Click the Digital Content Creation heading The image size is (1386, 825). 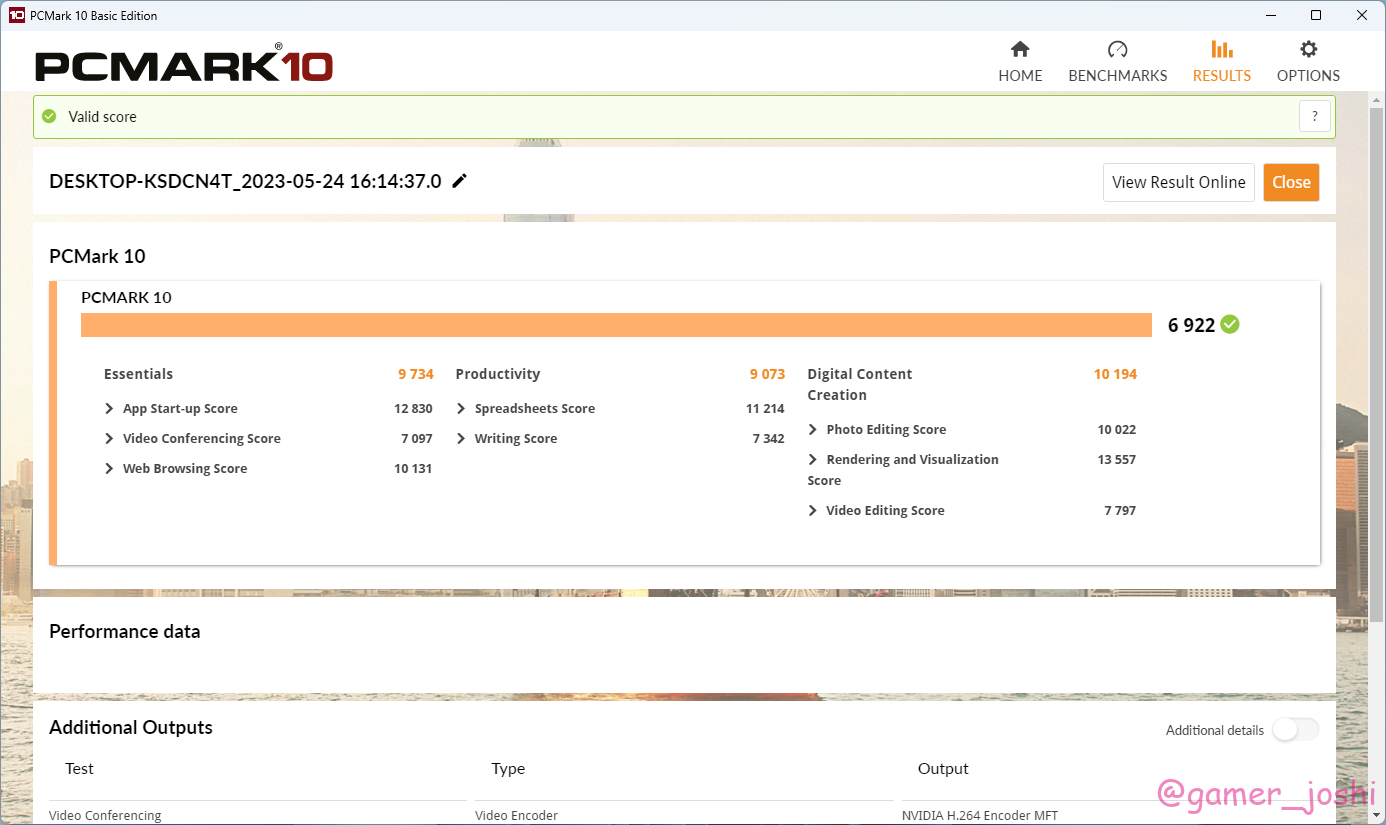[x=860, y=384]
